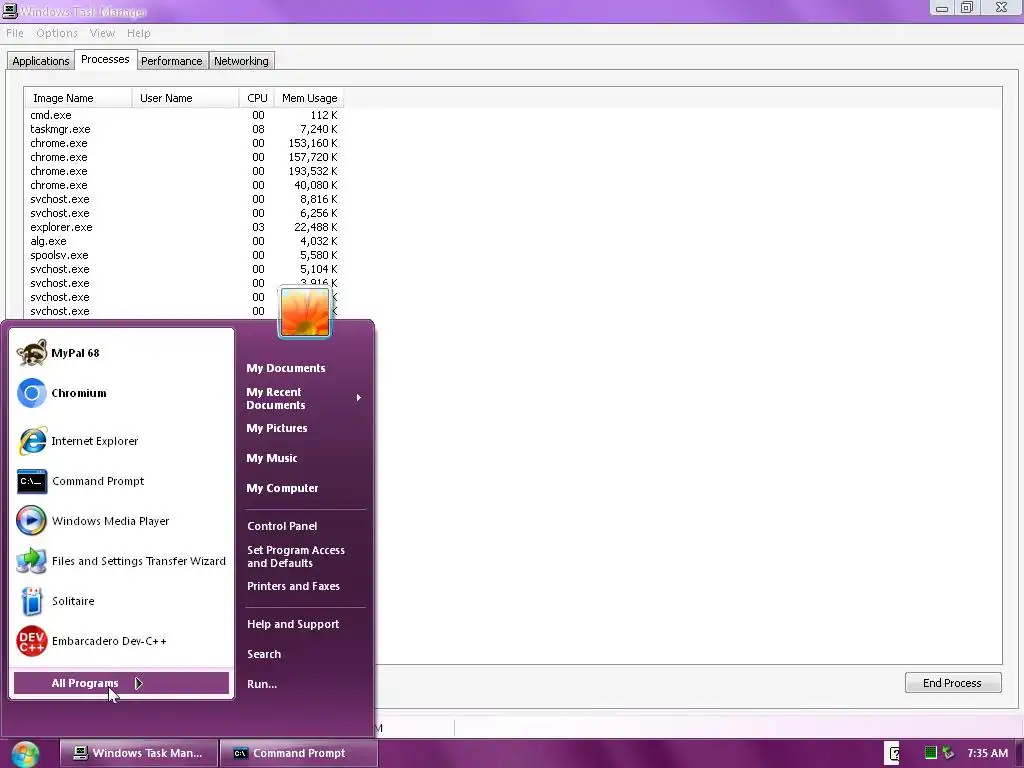The height and width of the screenshot is (768, 1024).
Task: Click Search in the start menu
Action: coord(264,654)
